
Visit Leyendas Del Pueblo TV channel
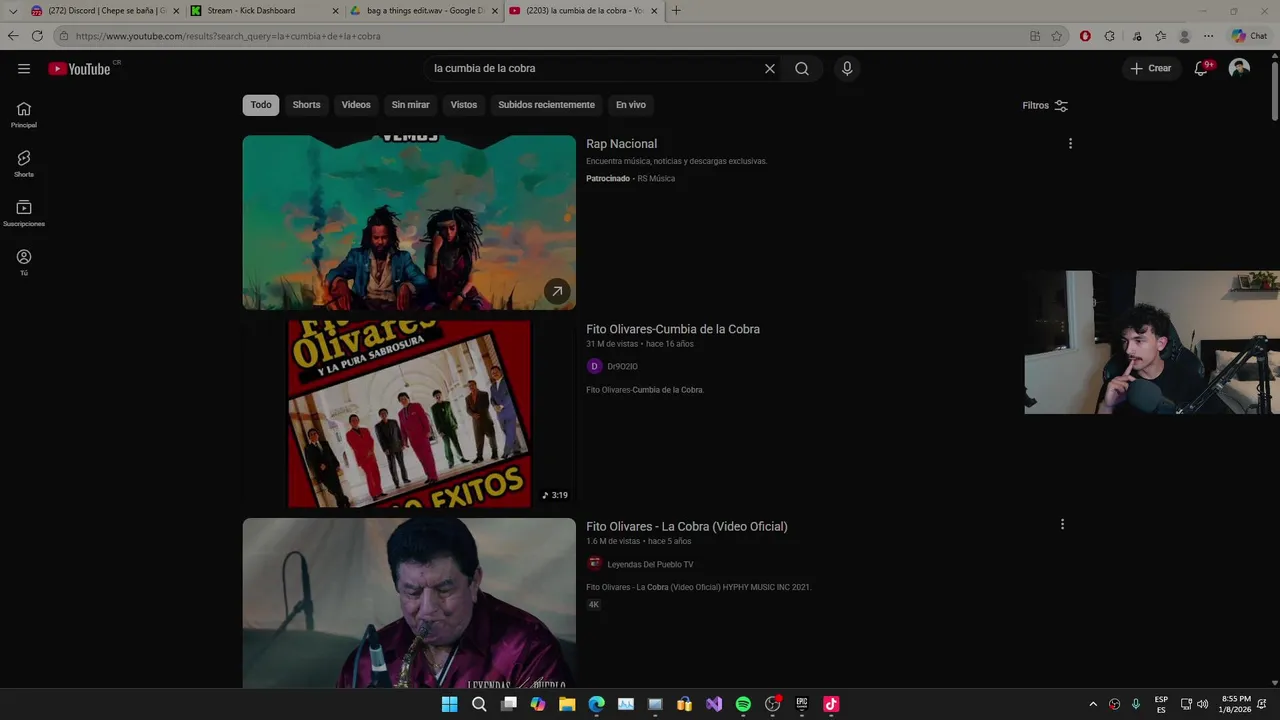click(650, 564)
